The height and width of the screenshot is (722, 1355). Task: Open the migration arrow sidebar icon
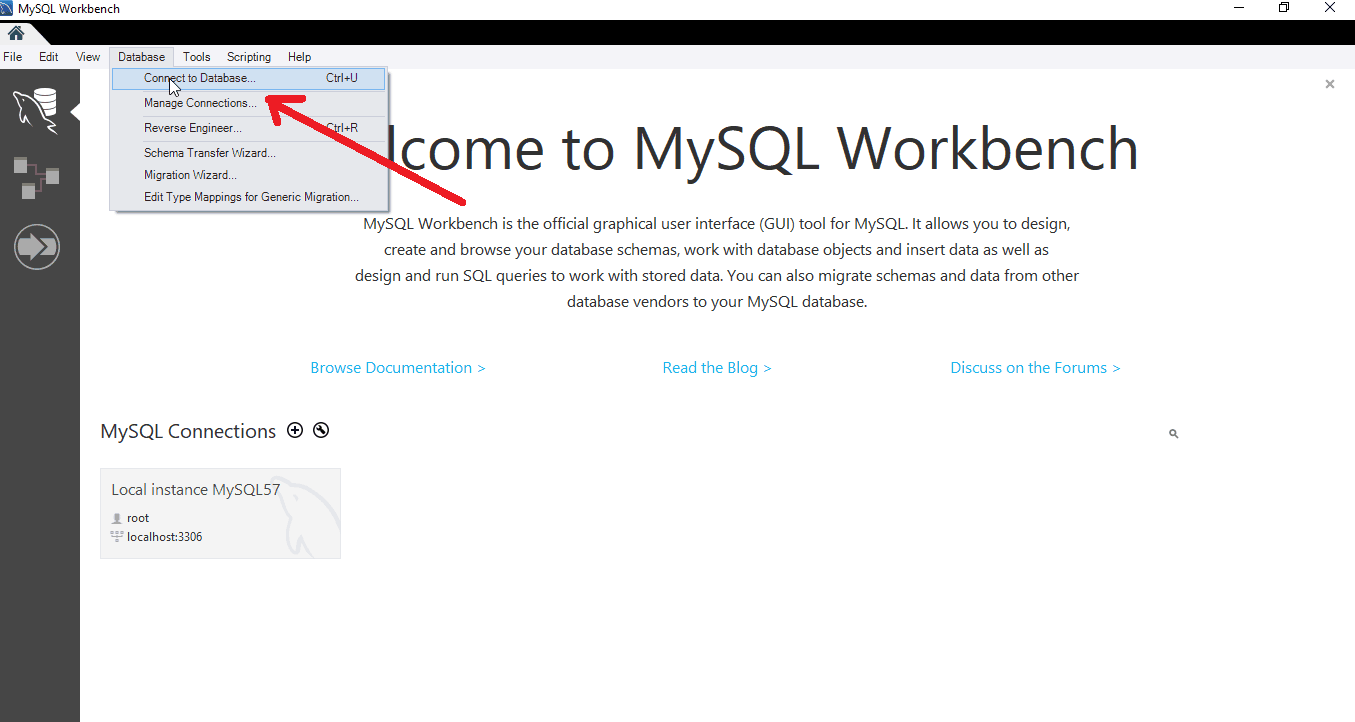coord(37,247)
